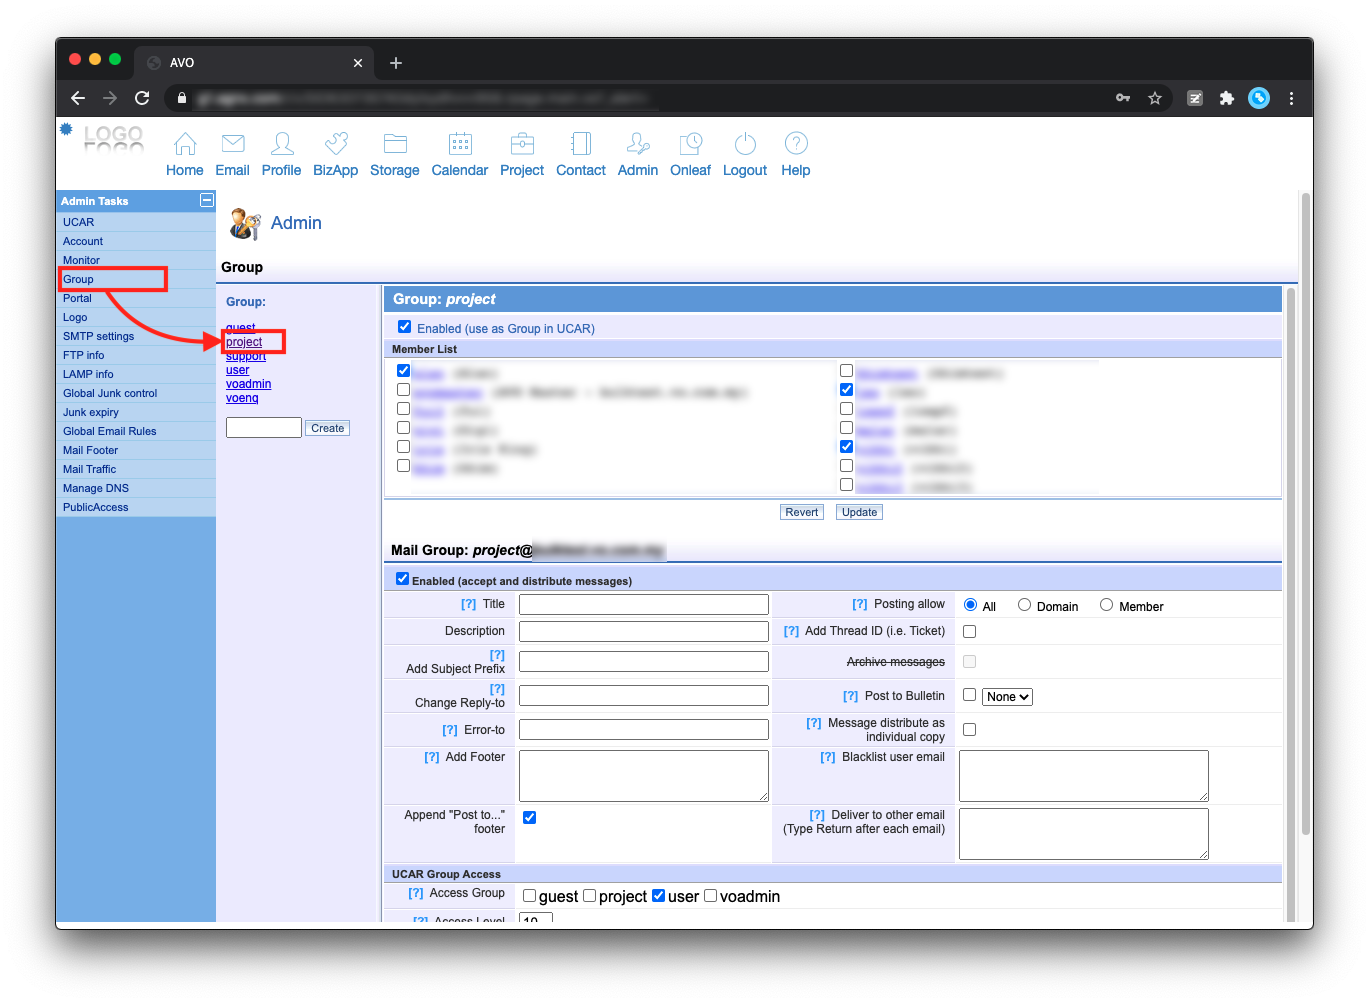Select Posting allow Domain radio

coord(1024,605)
